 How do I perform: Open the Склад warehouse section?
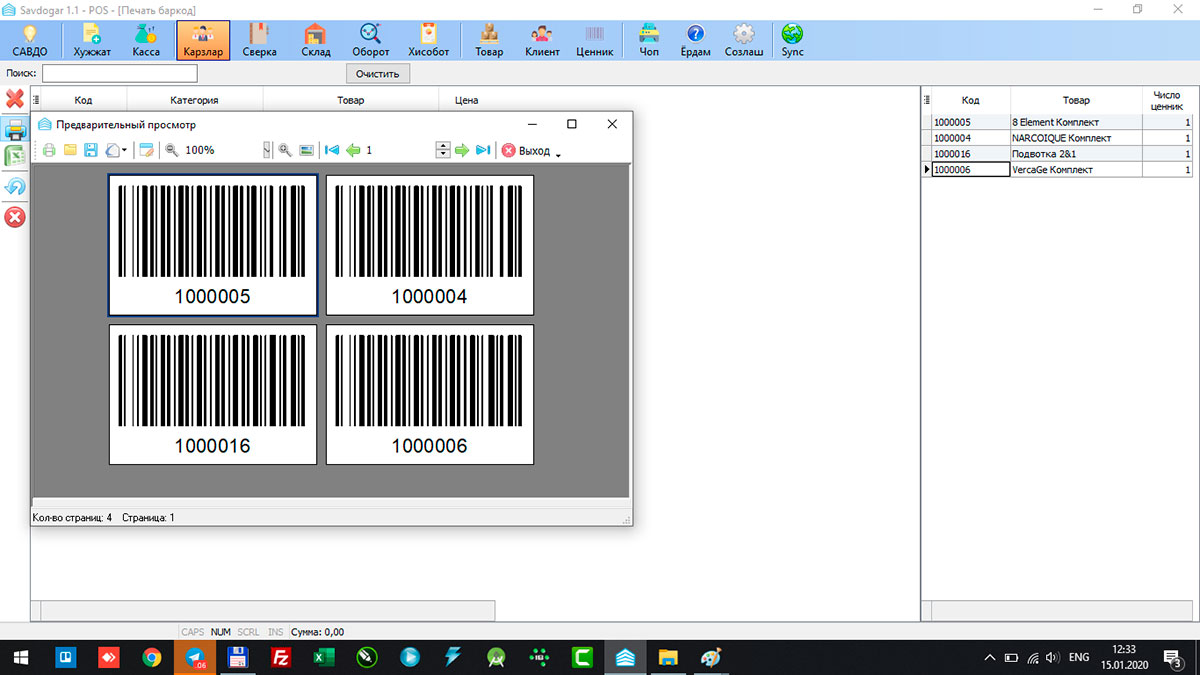point(315,41)
